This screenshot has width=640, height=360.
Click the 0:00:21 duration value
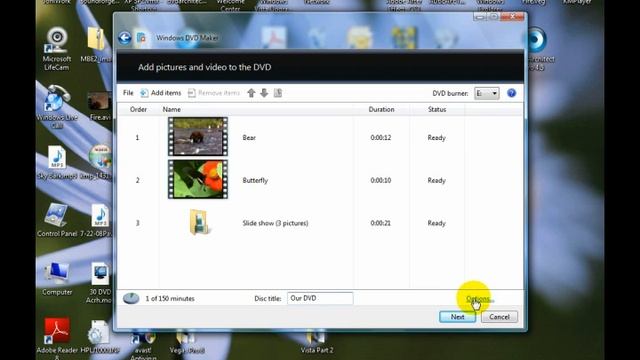pos(380,223)
